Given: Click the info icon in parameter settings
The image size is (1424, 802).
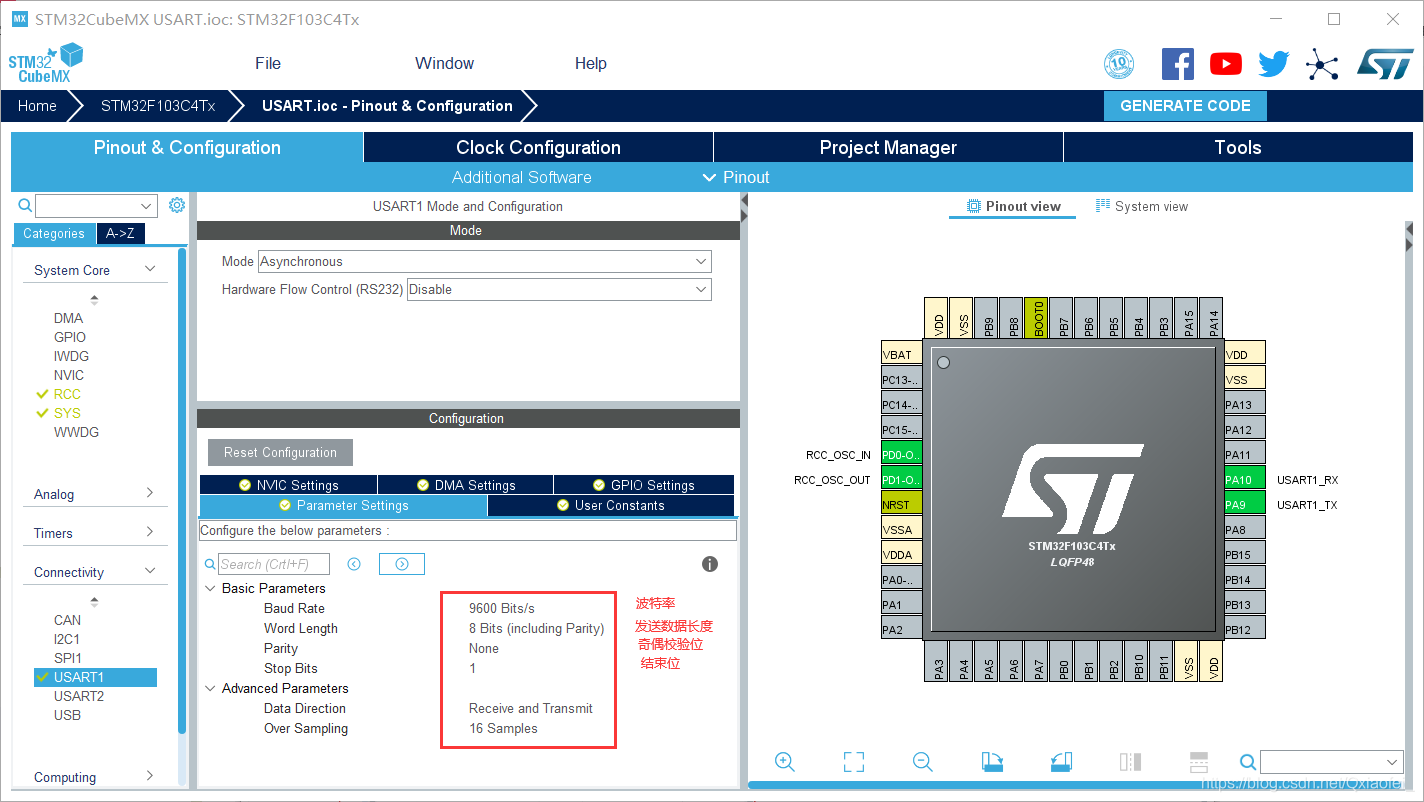Looking at the screenshot, I should click(710, 564).
